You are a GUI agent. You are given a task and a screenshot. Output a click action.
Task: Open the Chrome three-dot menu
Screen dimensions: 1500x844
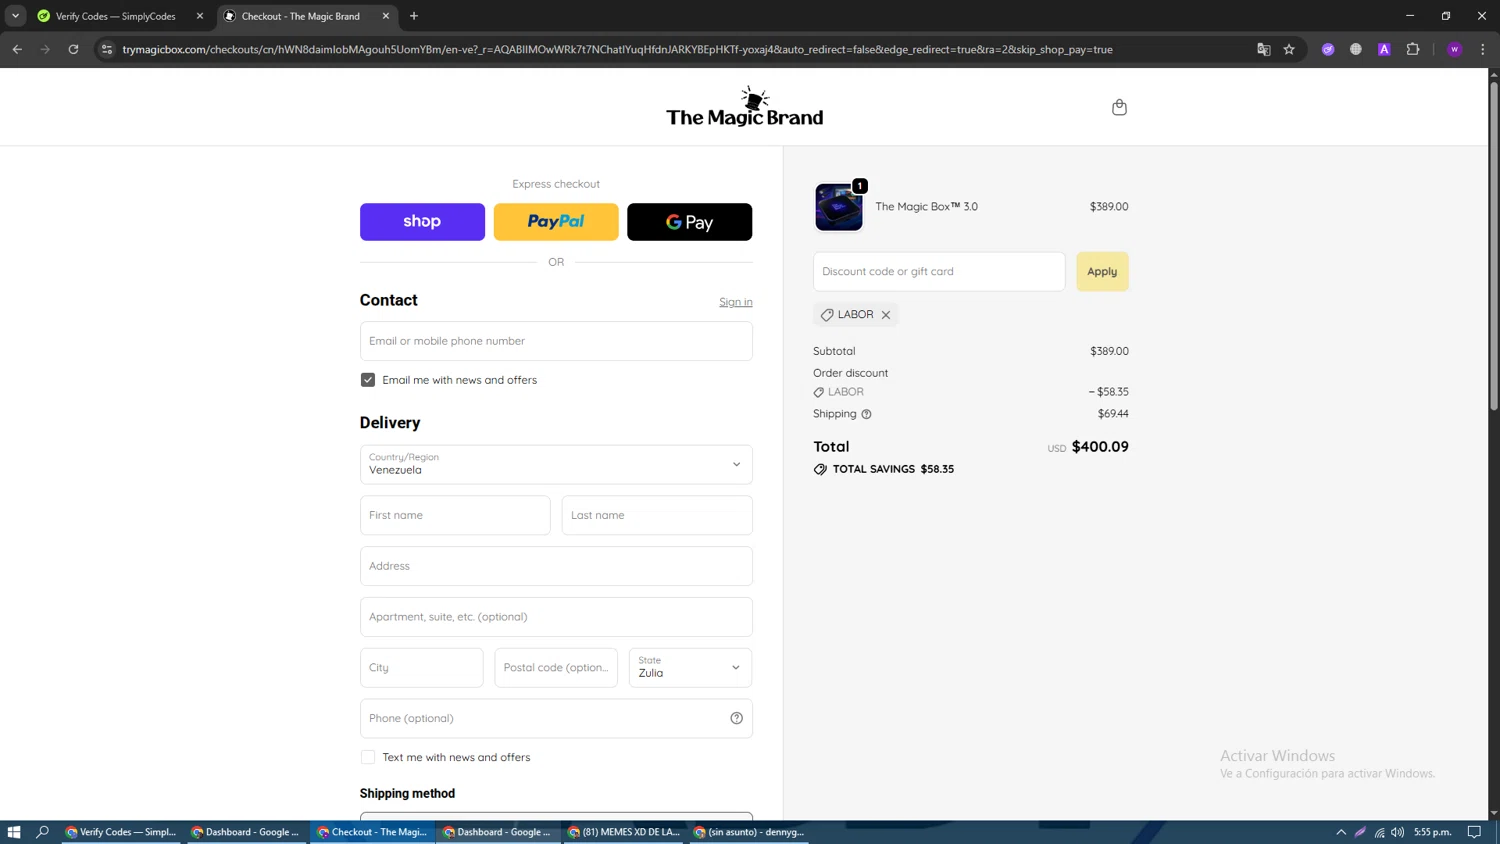1483,49
